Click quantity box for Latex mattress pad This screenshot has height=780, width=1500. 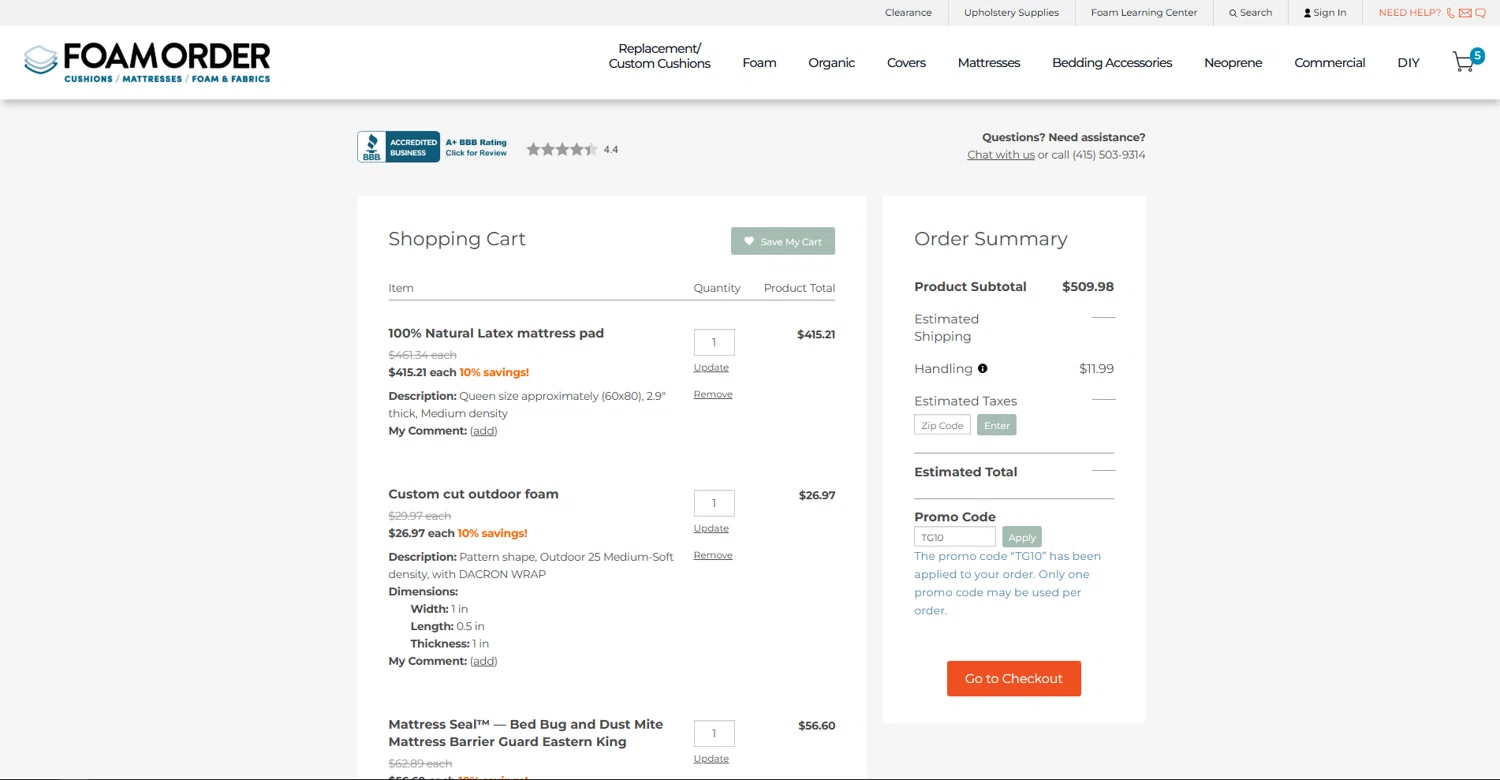714,342
